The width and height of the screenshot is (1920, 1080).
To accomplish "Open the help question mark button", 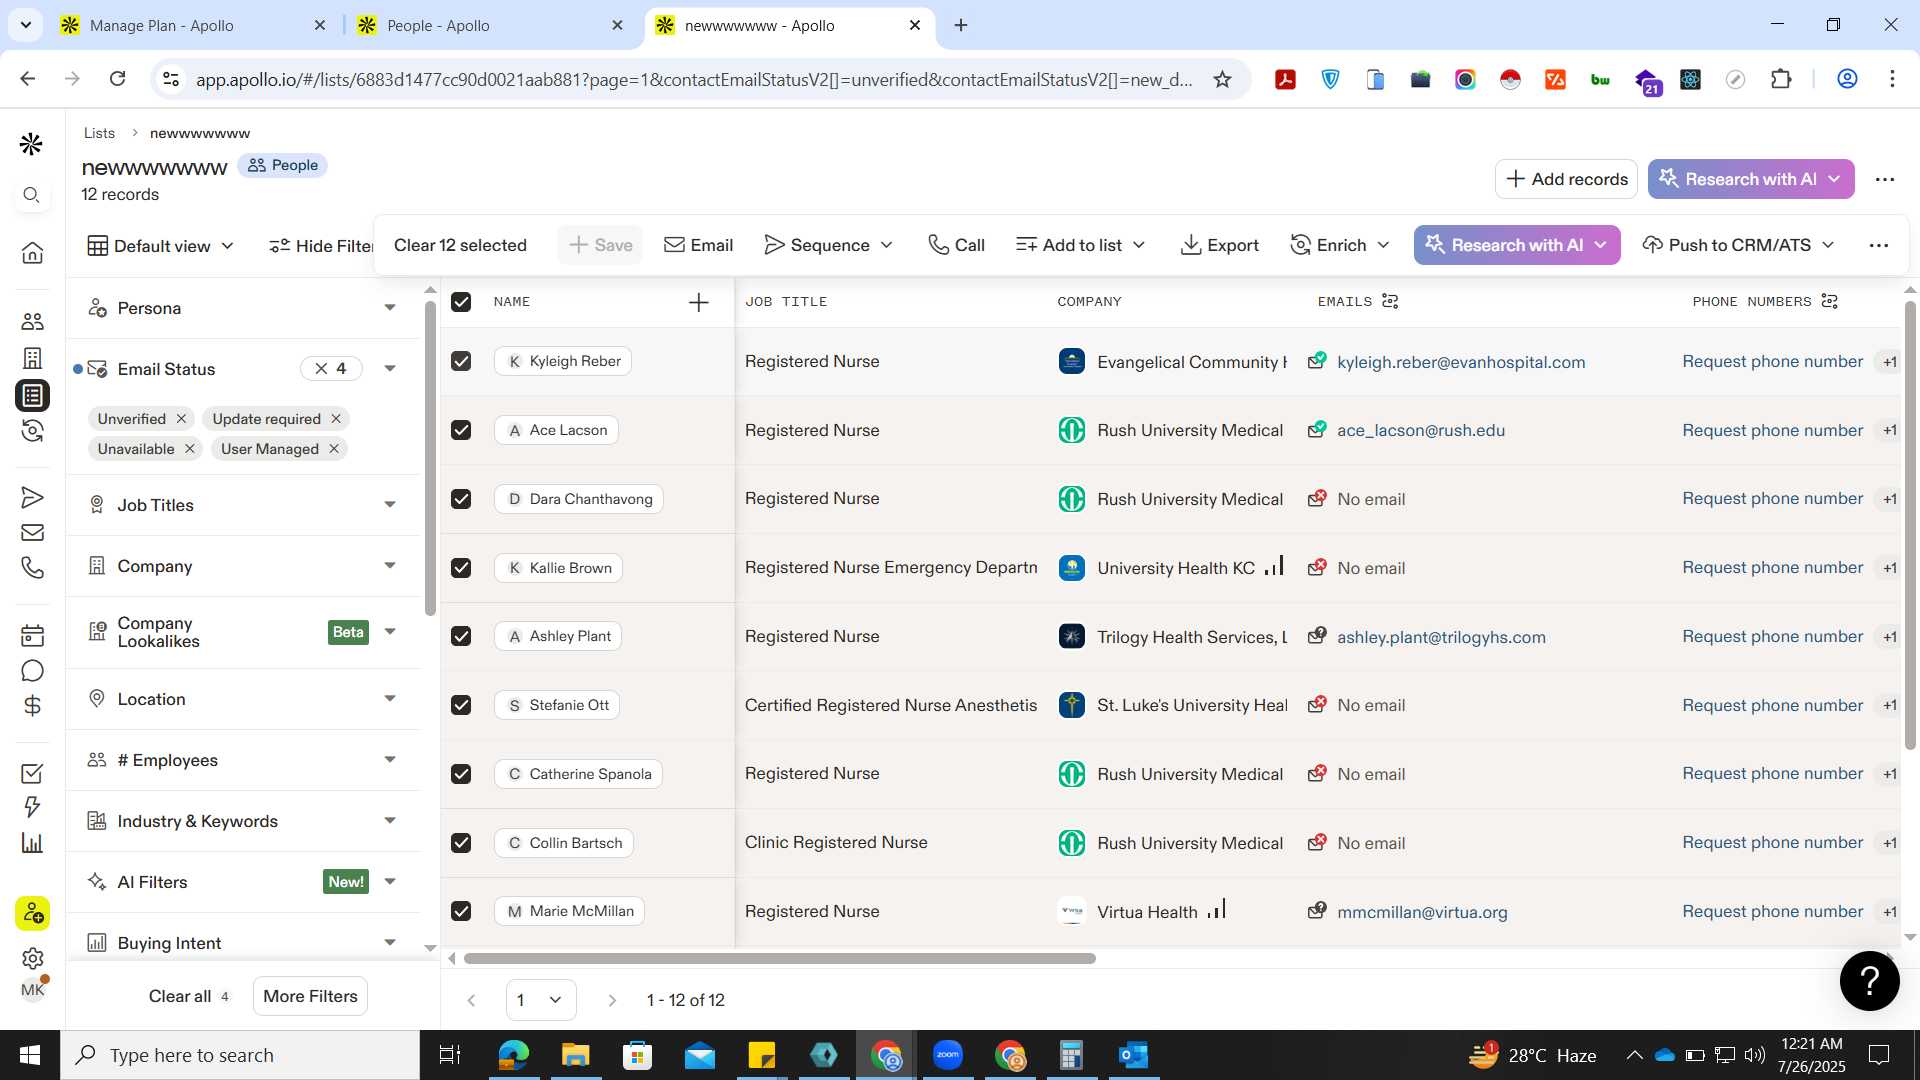I will coord(1869,981).
